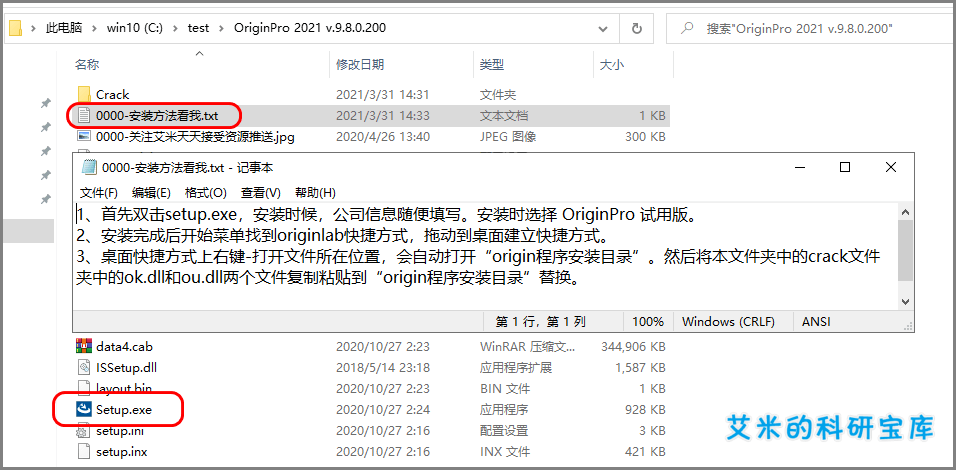The image size is (956, 470).
Task: Click the Setup.exe application icon
Action: [84, 410]
